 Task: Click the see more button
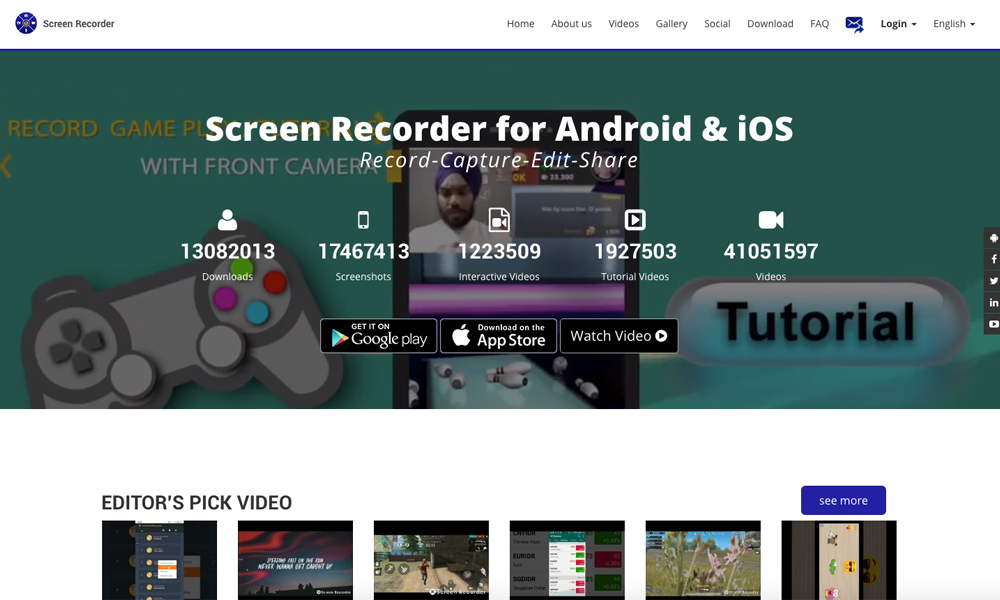pyautogui.click(x=843, y=500)
